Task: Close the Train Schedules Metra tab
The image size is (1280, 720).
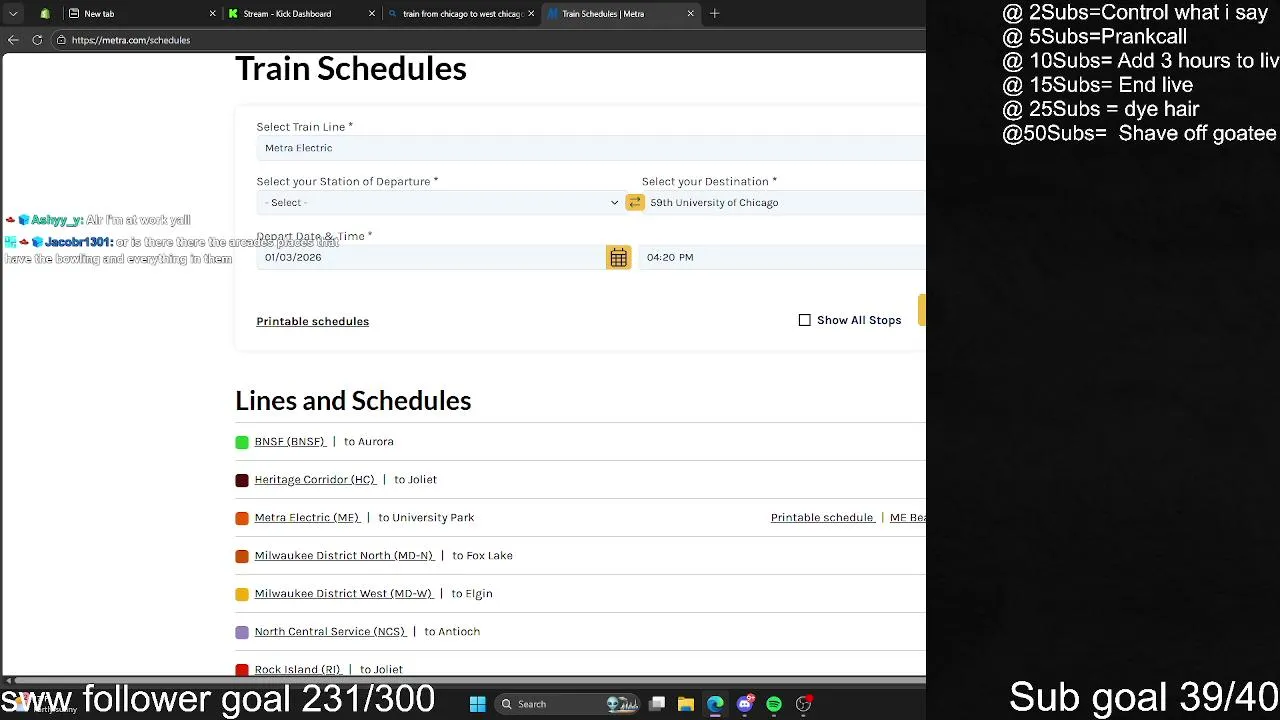Action: pyautogui.click(x=690, y=14)
